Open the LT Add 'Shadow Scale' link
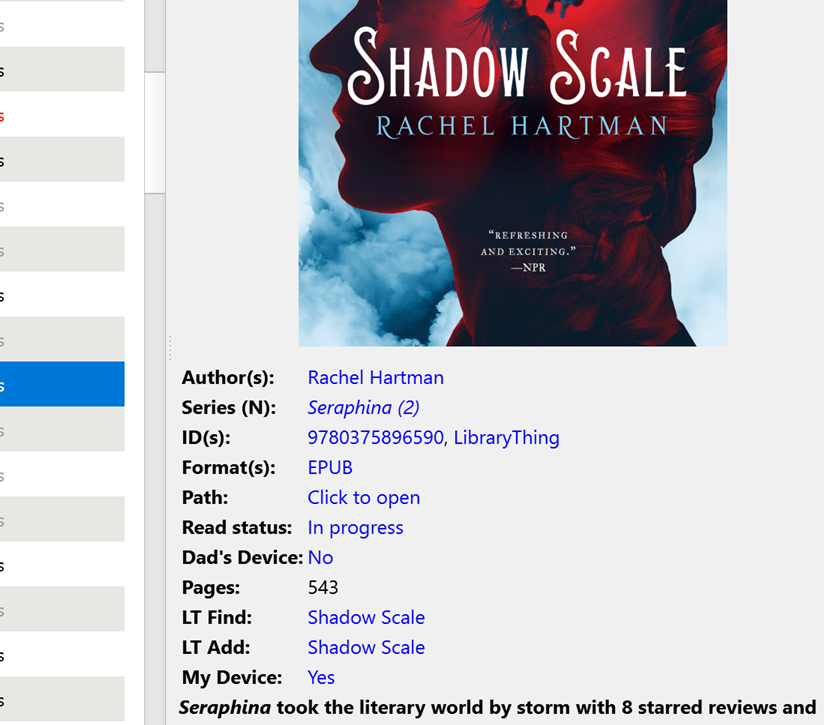 point(366,647)
